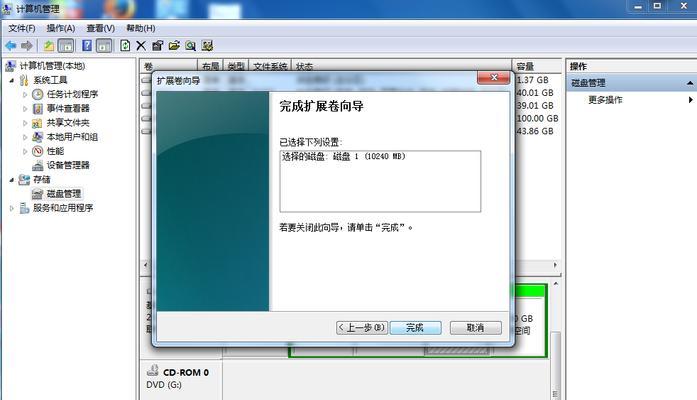Image resolution: width=697 pixels, height=400 pixels.
Task: Click the 上一步(B) back button
Action: tap(362, 328)
